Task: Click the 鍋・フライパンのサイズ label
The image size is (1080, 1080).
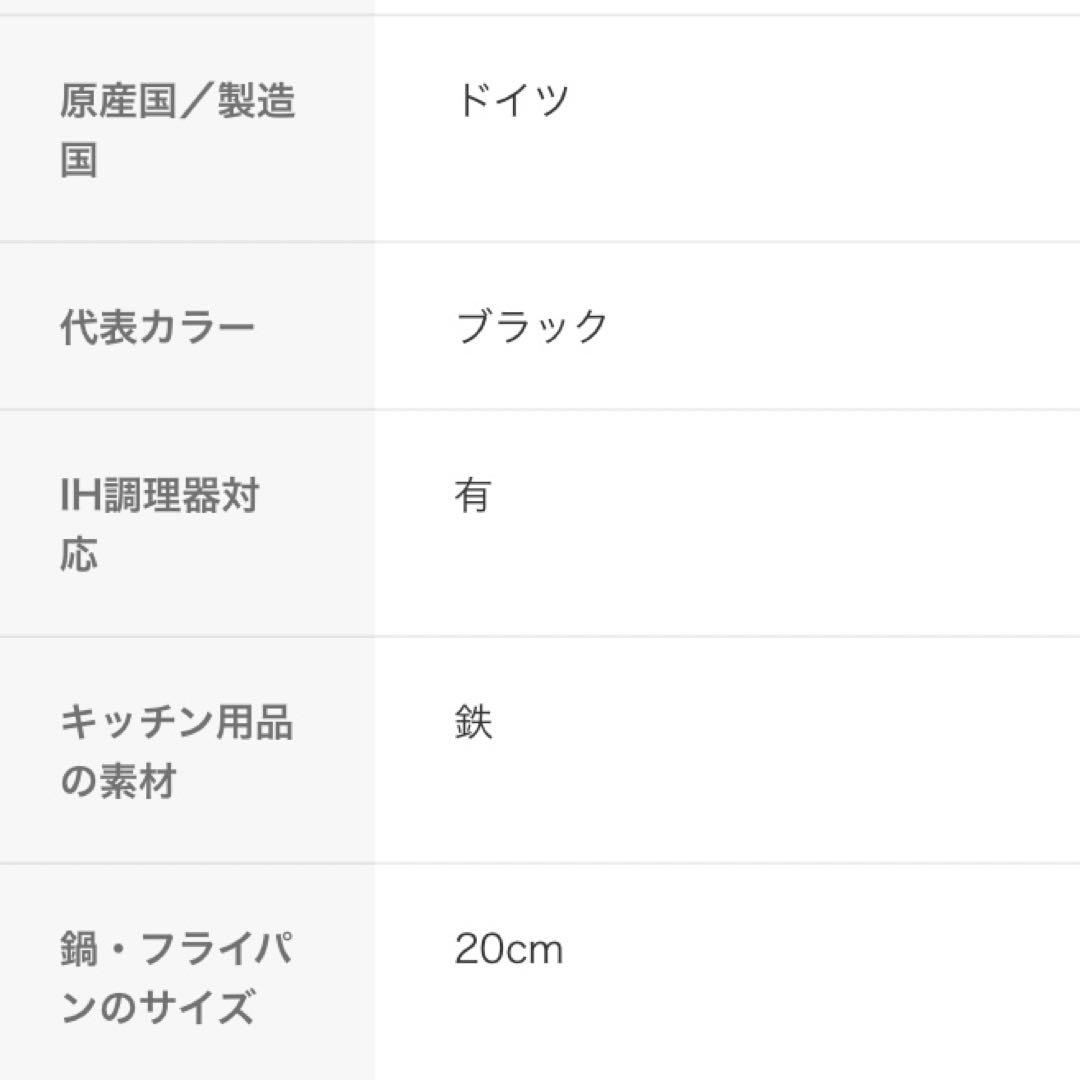Action: pos(176,978)
